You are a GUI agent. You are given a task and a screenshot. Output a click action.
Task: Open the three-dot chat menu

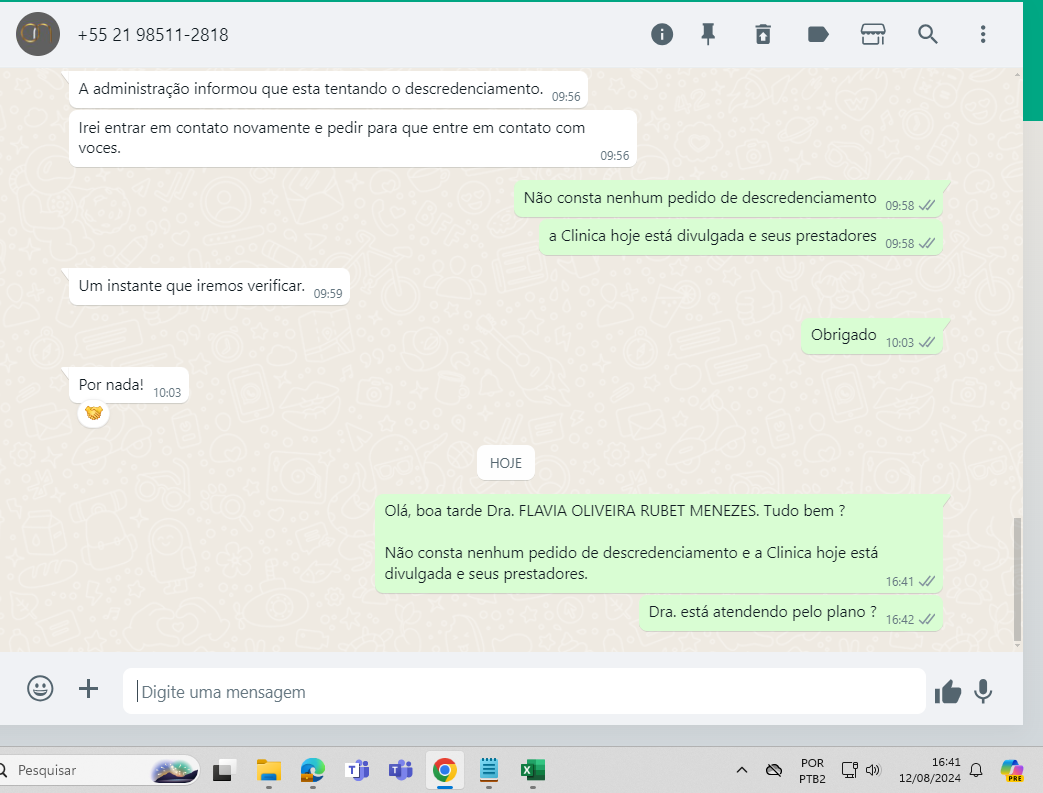point(982,34)
